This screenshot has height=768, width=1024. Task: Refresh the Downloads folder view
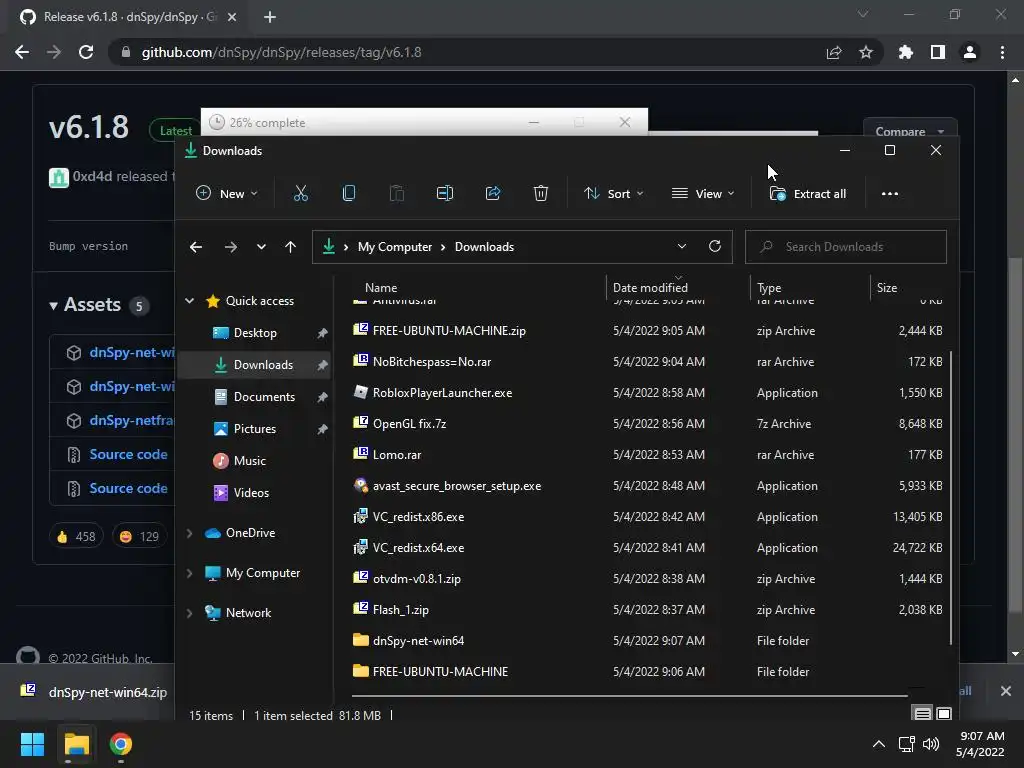click(x=715, y=246)
